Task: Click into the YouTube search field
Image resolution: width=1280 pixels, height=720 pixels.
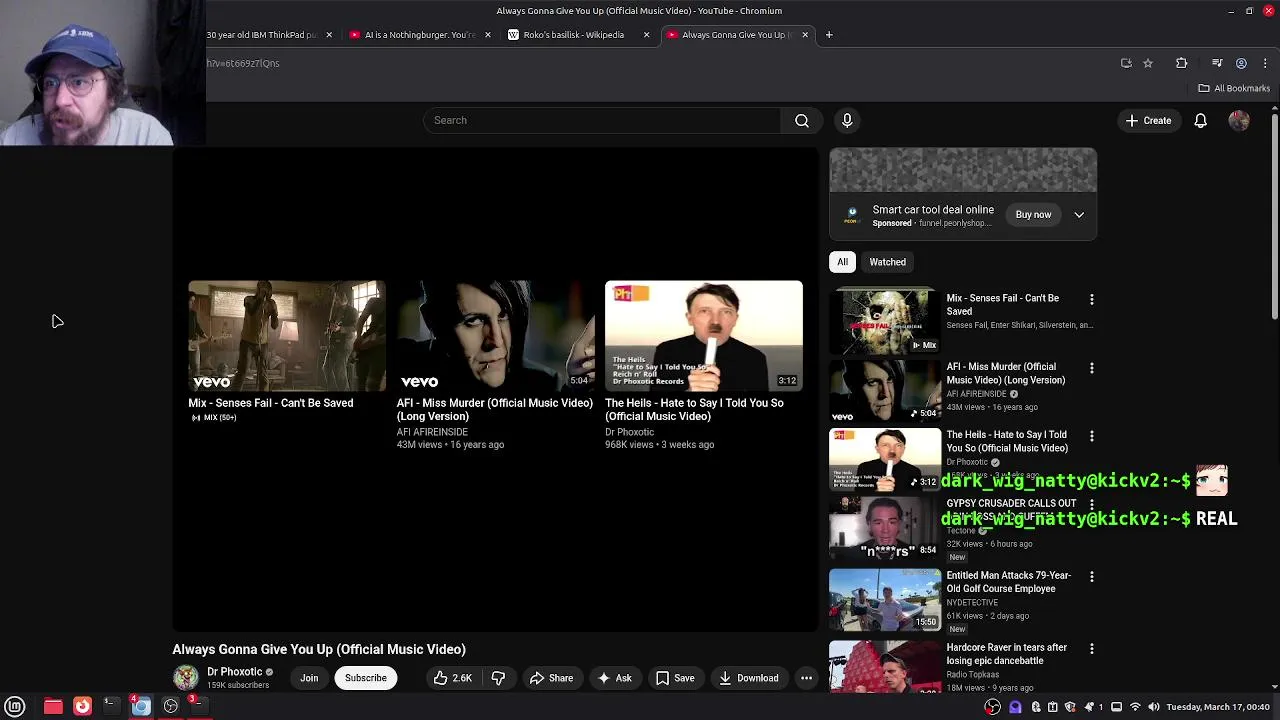Action: pyautogui.click(x=602, y=120)
